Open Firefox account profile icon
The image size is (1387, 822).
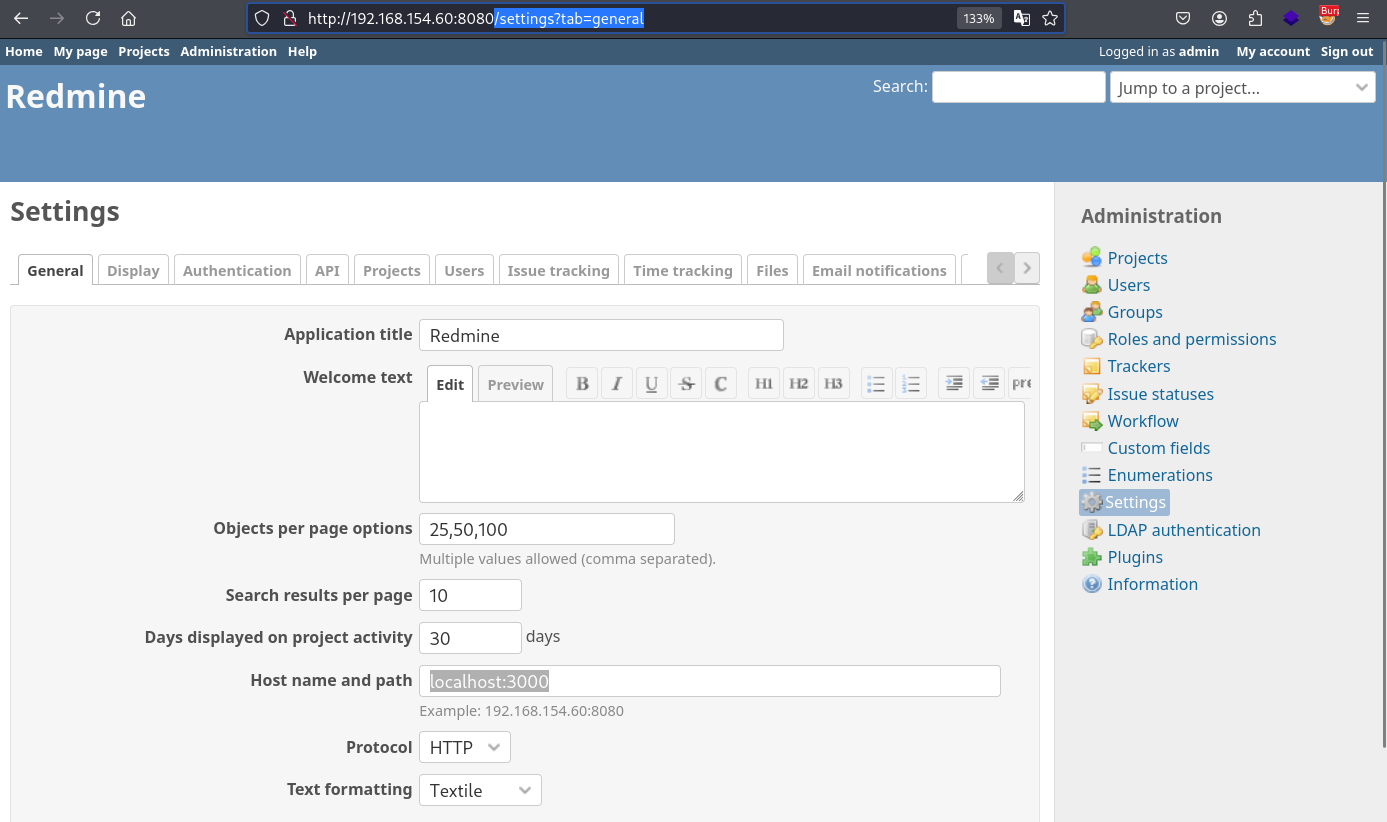coord(1219,18)
